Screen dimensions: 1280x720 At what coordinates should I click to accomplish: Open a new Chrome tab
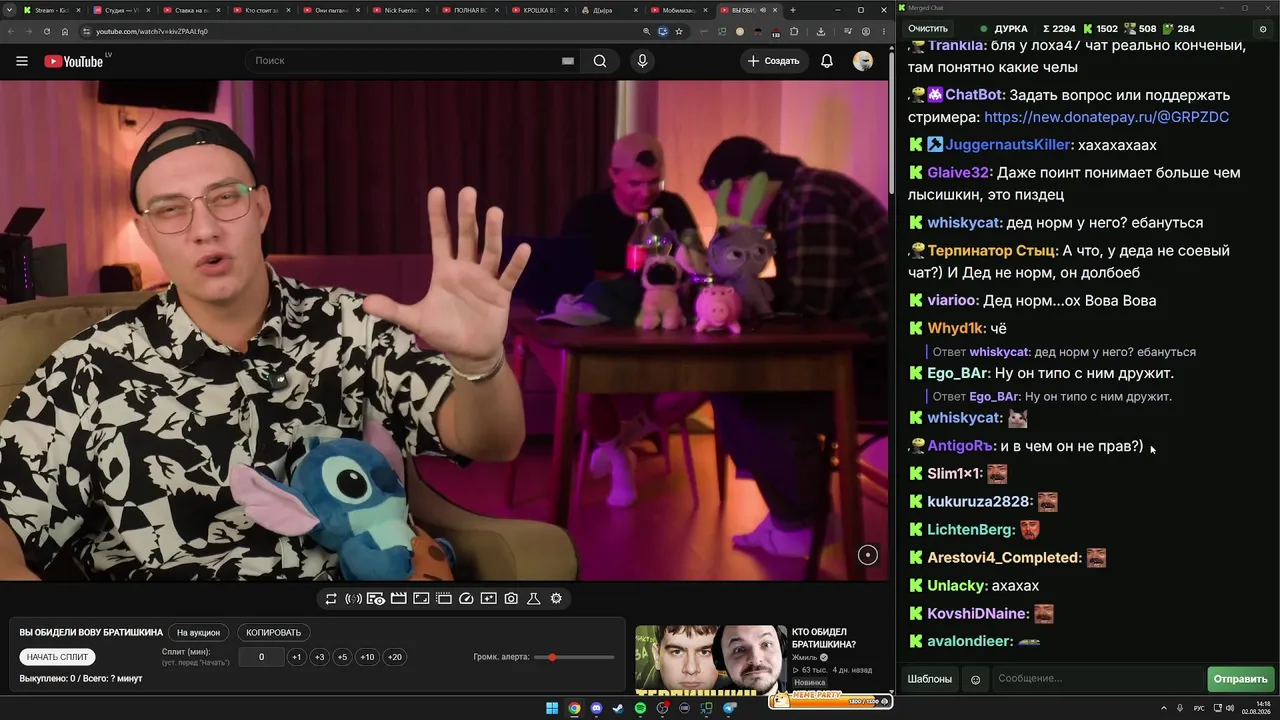793,10
